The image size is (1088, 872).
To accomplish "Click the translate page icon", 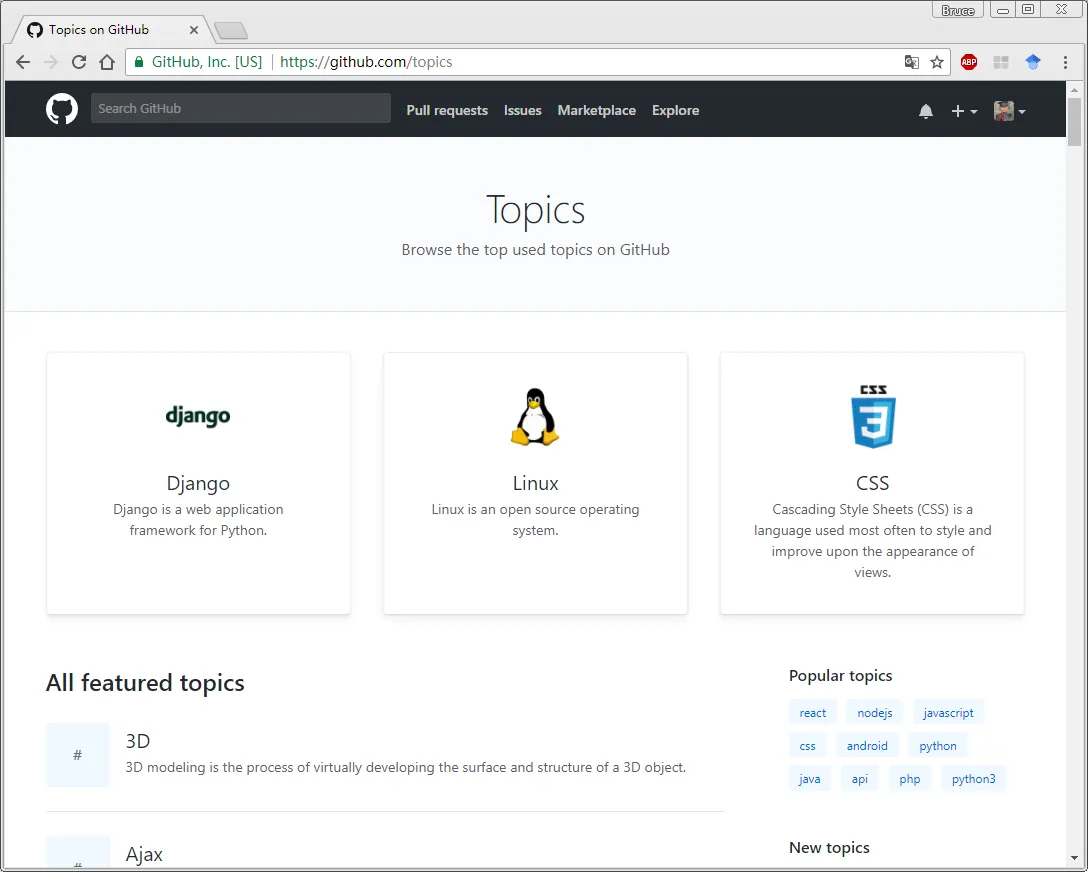I will 911,62.
